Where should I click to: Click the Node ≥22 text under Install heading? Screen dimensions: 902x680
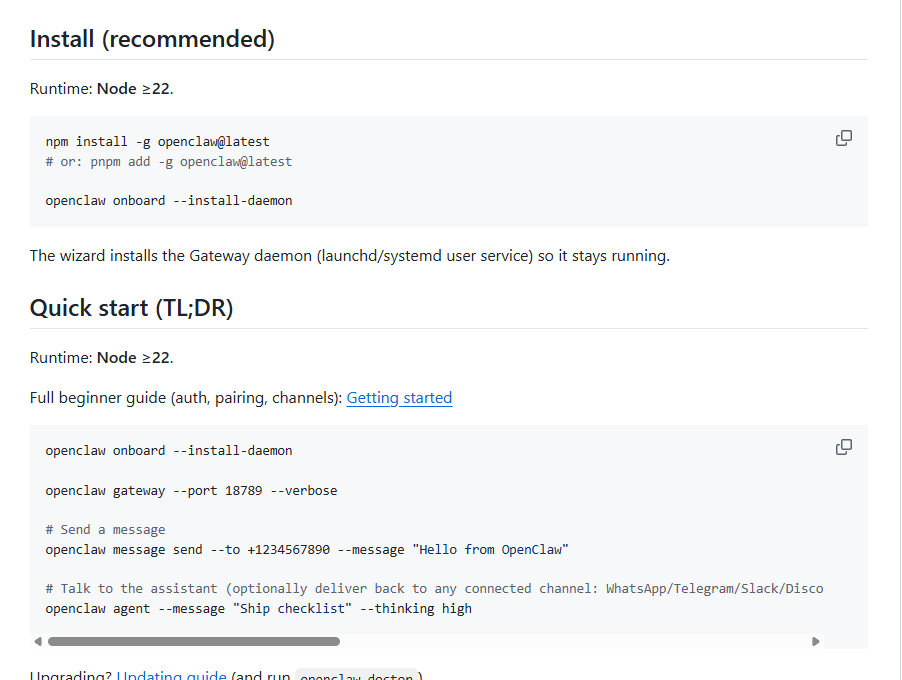(134, 89)
